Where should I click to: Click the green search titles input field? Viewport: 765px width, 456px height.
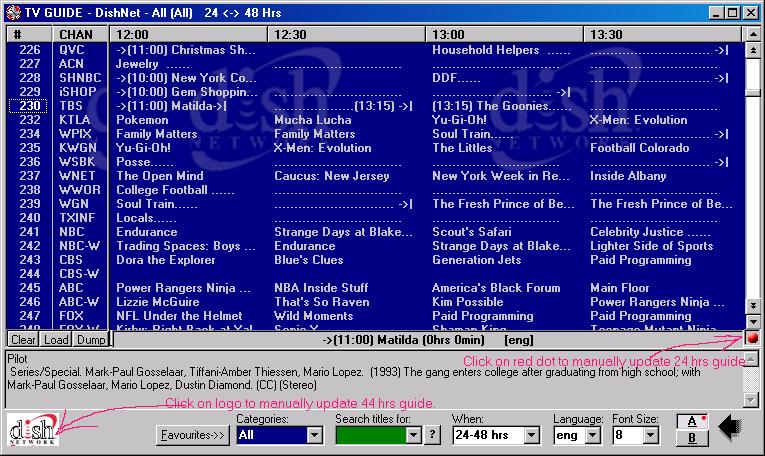[371, 435]
